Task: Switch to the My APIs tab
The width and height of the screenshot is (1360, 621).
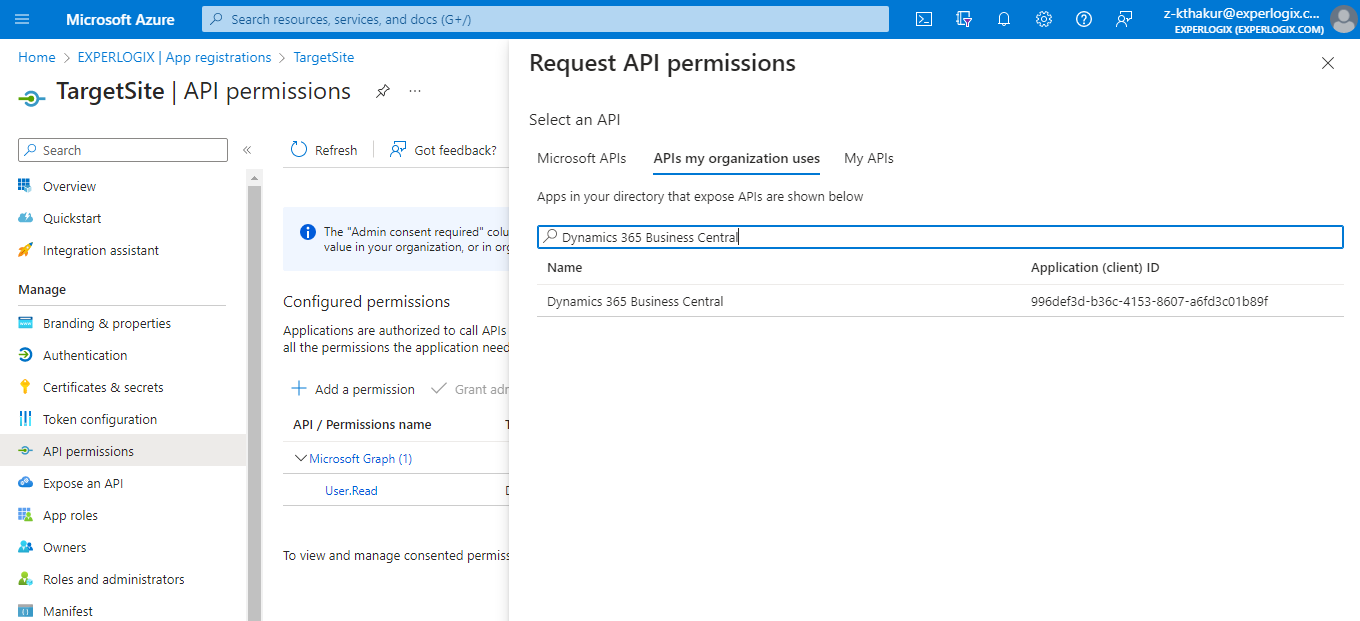Action: (x=869, y=158)
